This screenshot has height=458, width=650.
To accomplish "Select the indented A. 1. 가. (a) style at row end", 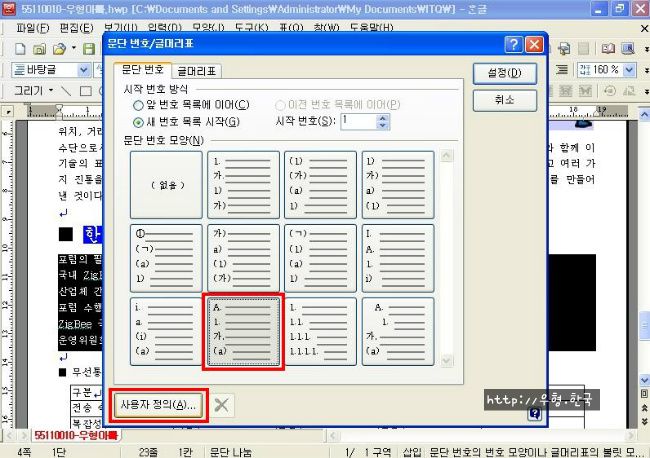I will tap(398, 332).
